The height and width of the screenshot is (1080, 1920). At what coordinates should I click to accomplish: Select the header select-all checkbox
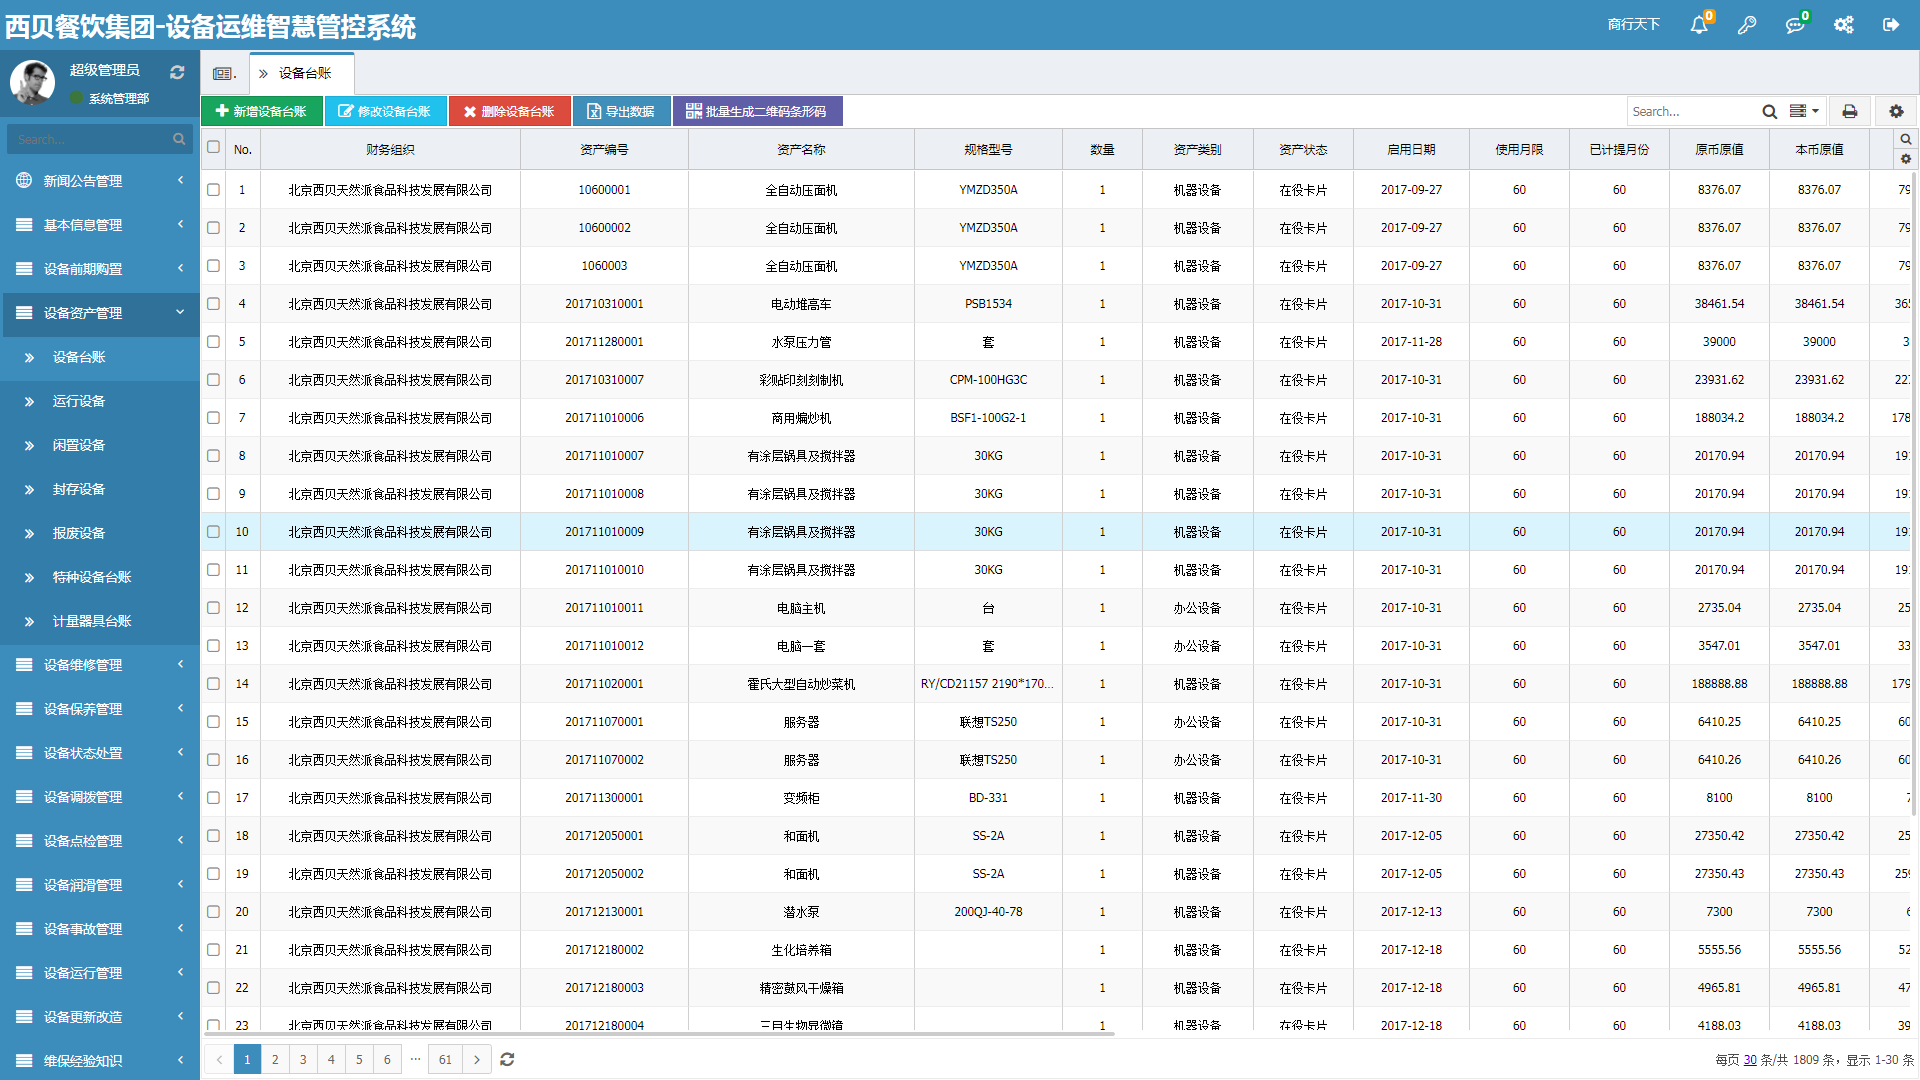tap(213, 147)
